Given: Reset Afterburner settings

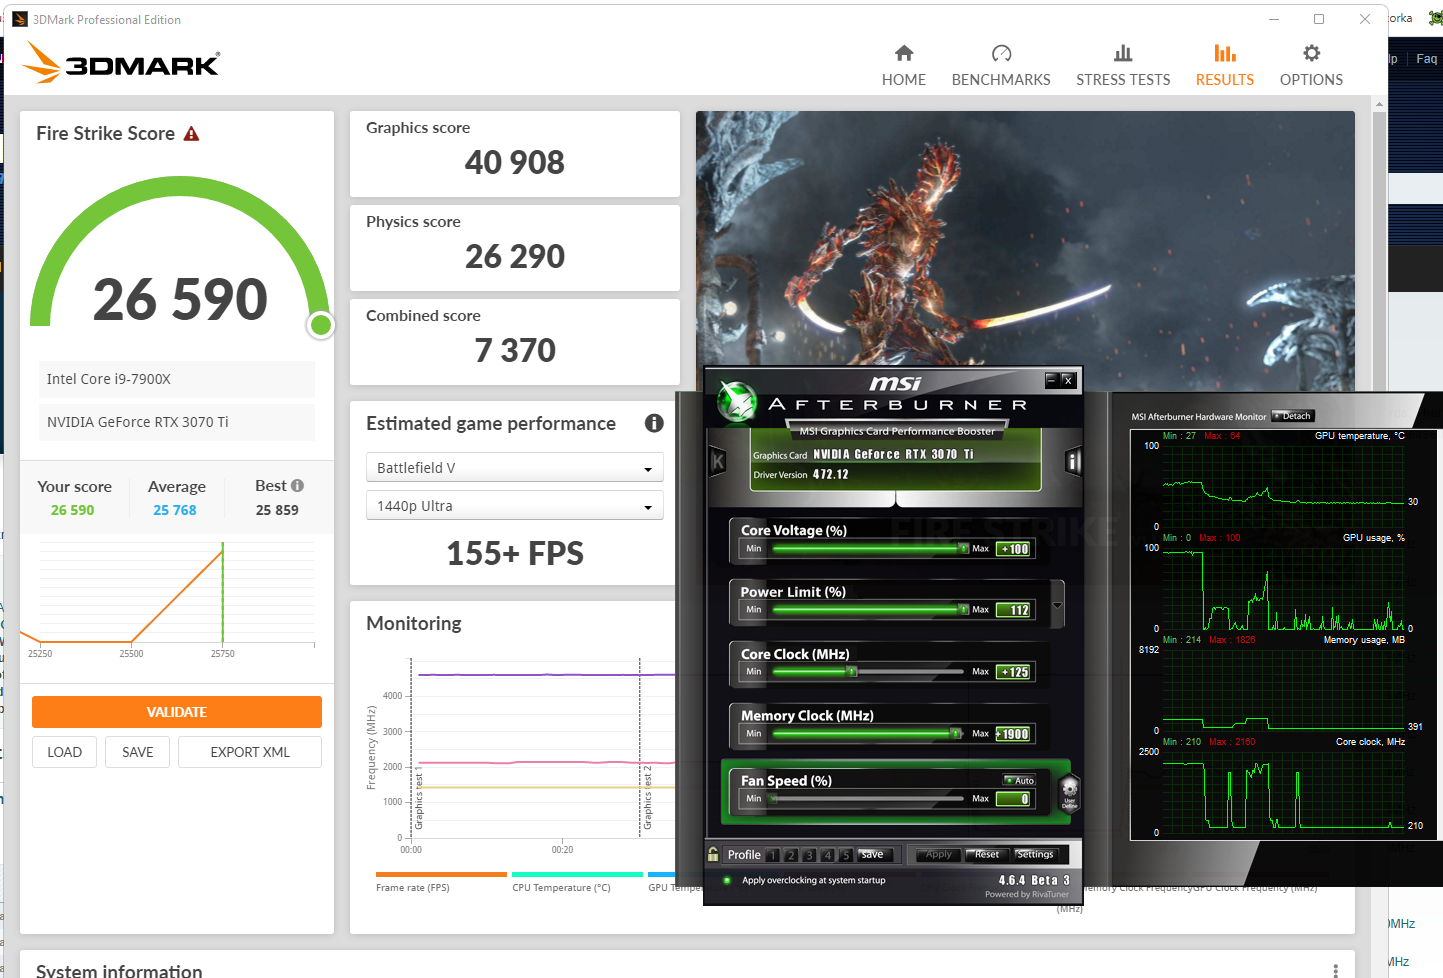Looking at the screenshot, I should 986,855.
